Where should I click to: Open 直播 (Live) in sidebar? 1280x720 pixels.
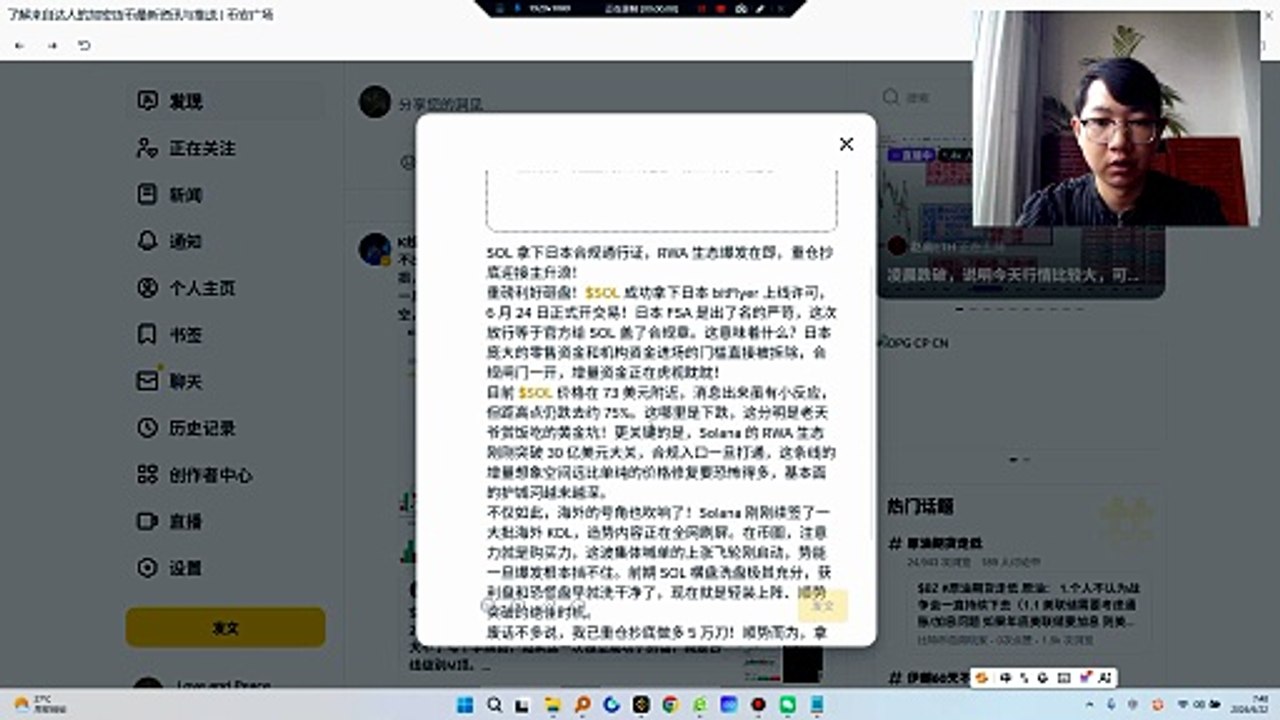click(226, 521)
